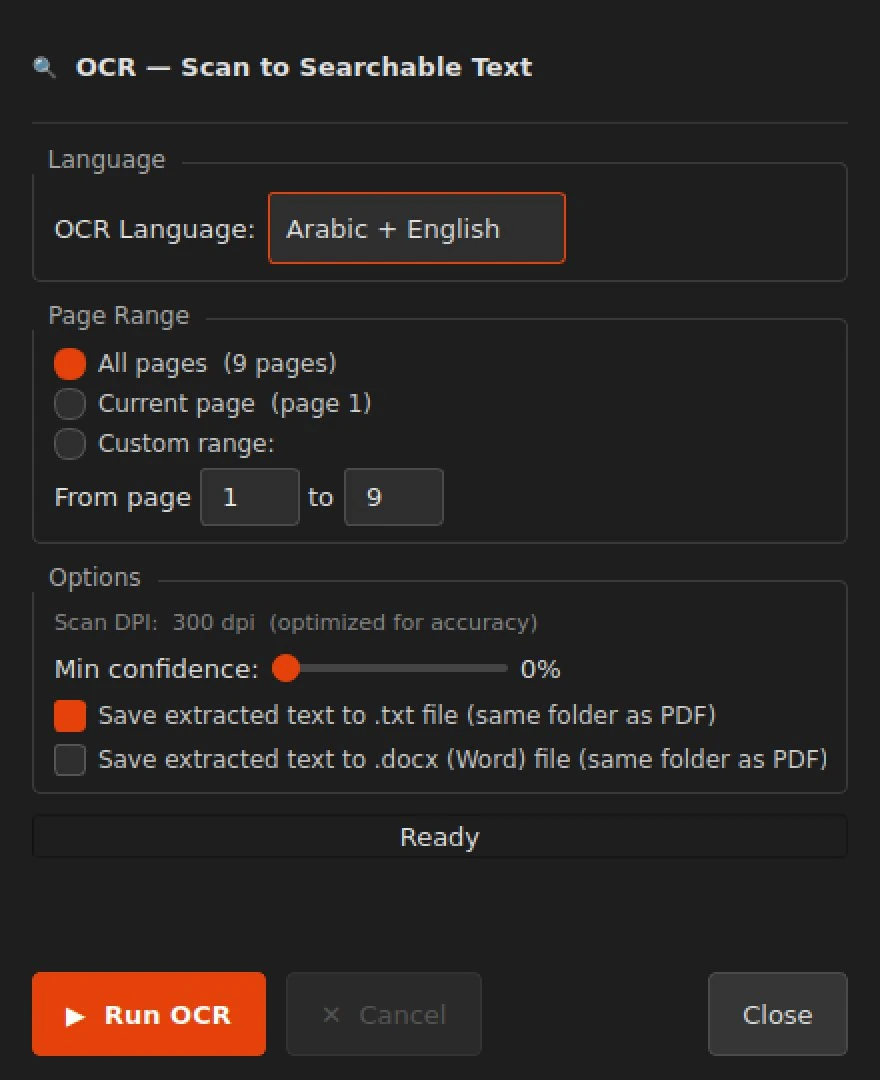This screenshot has width=880, height=1080.
Task: Click the Options group heading
Action: pyautogui.click(x=95, y=577)
